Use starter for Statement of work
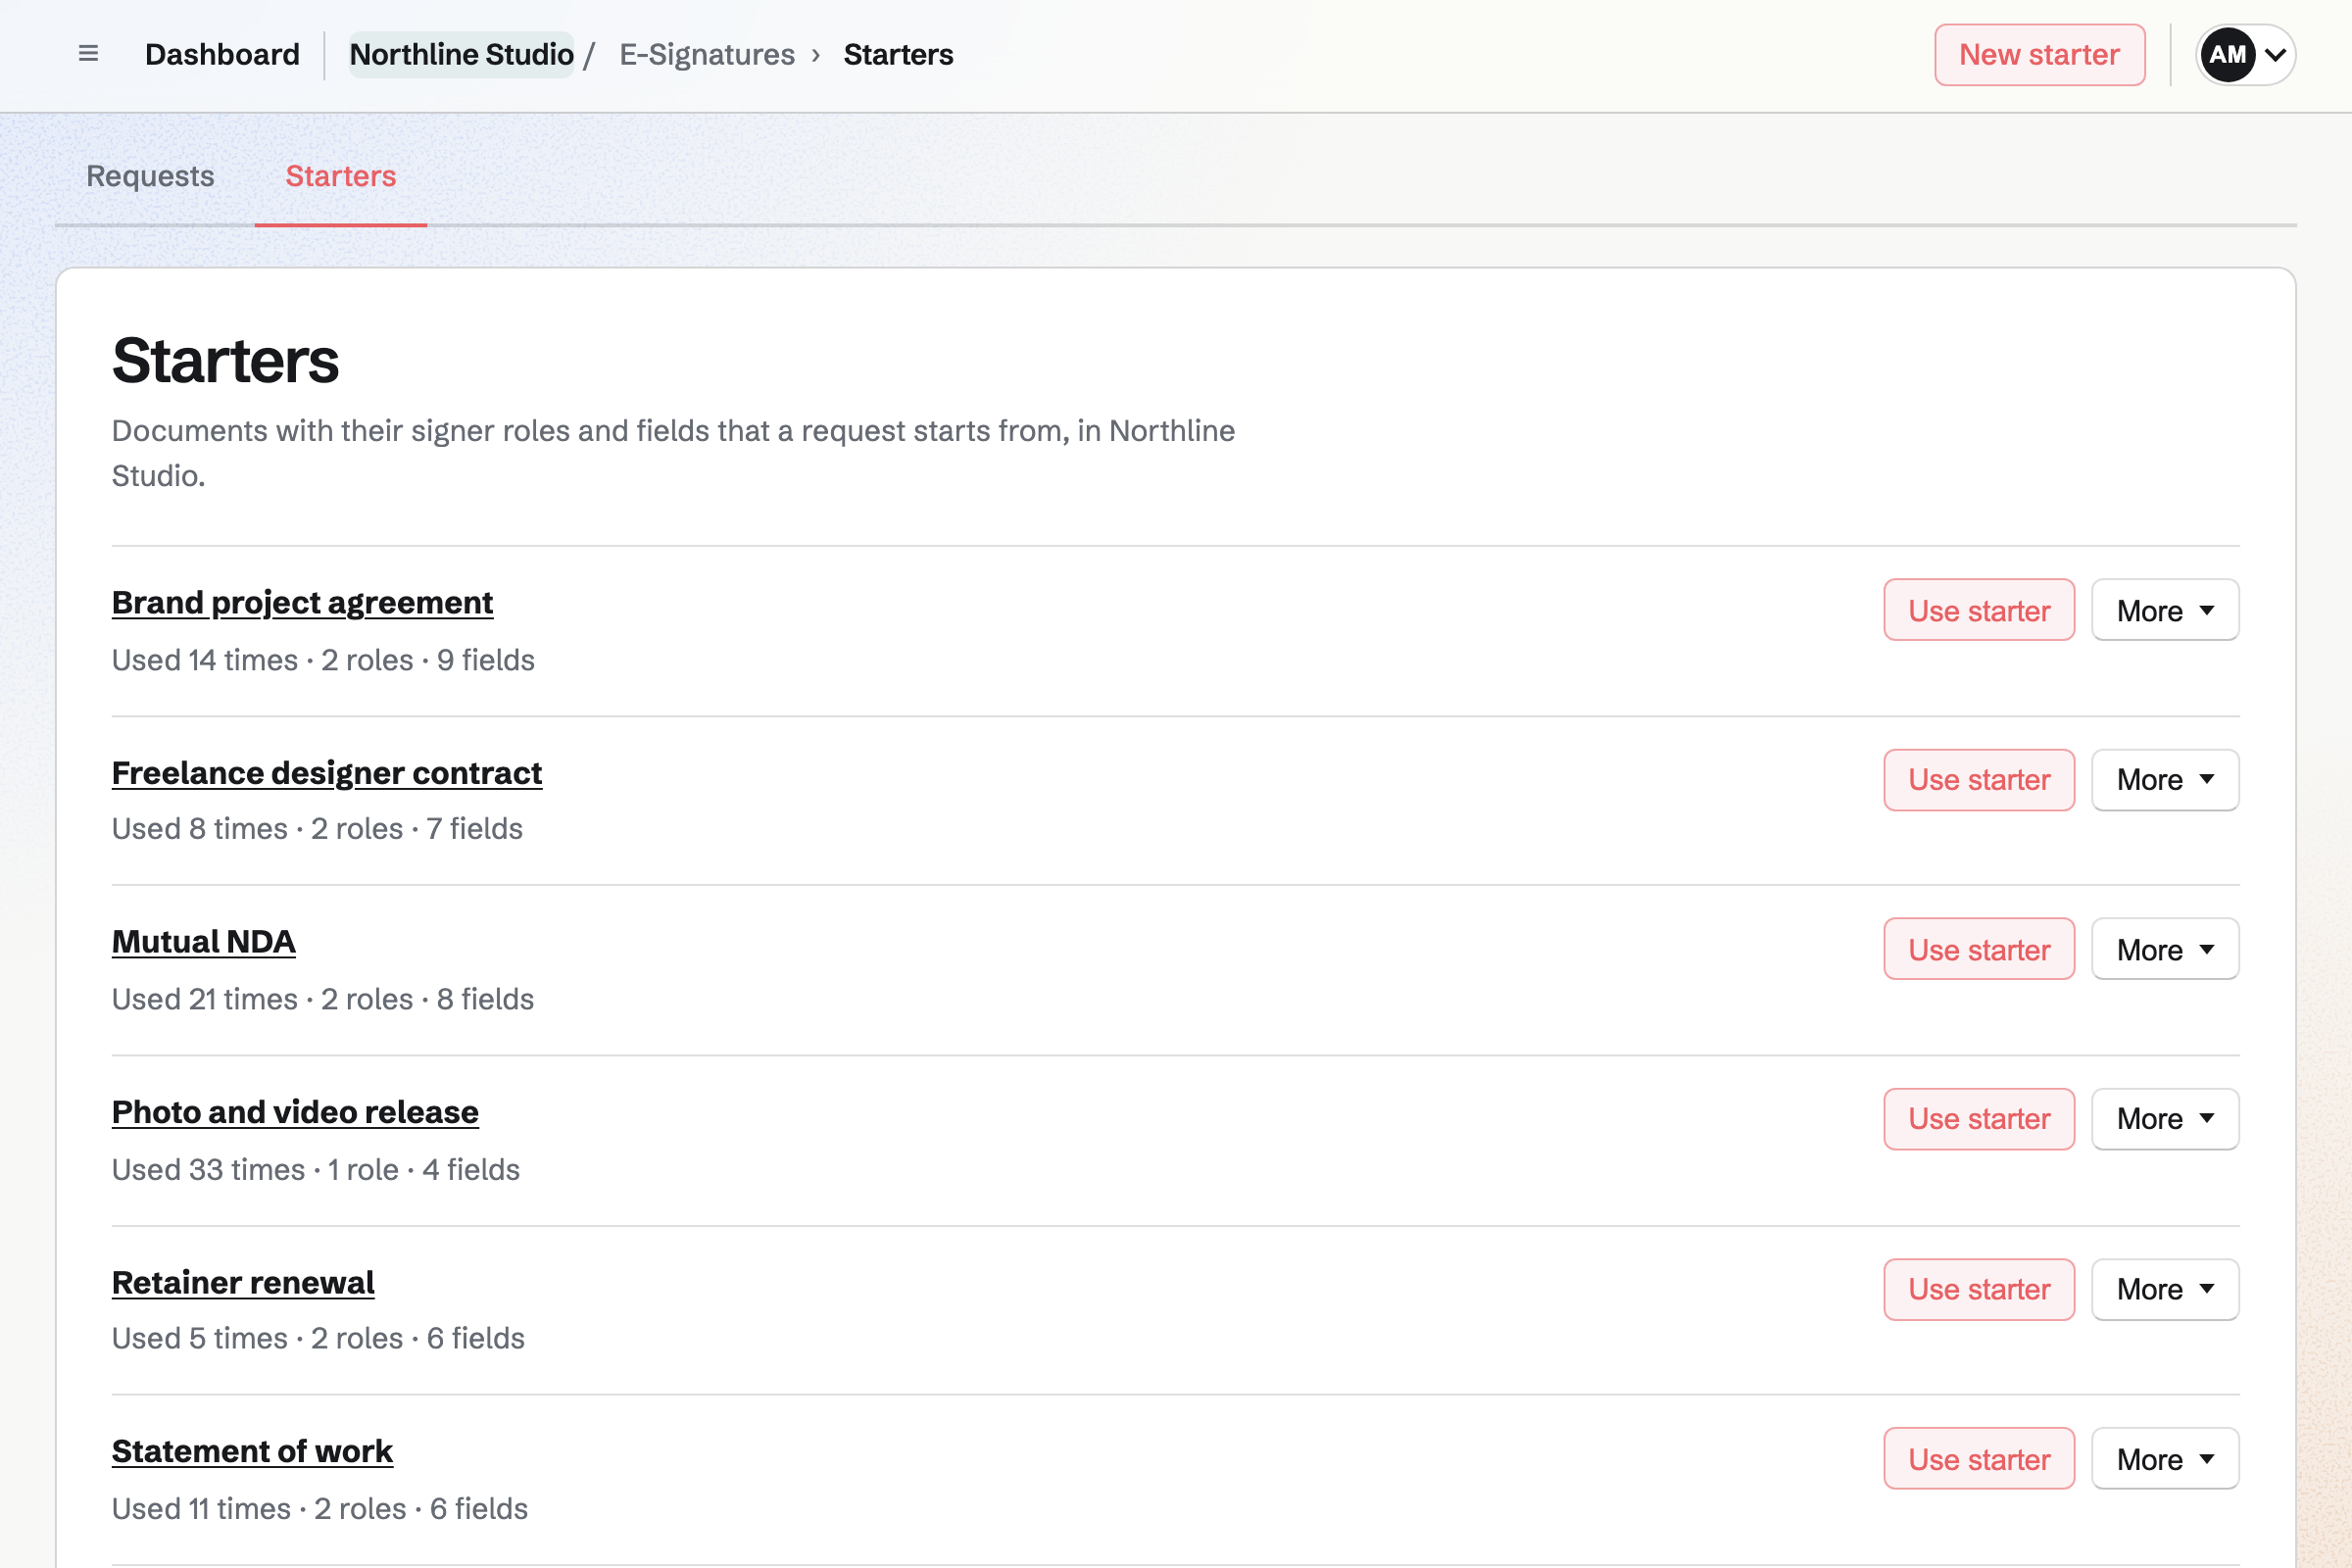Screen dimensions: 2352x1568 click(1979, 1458)
